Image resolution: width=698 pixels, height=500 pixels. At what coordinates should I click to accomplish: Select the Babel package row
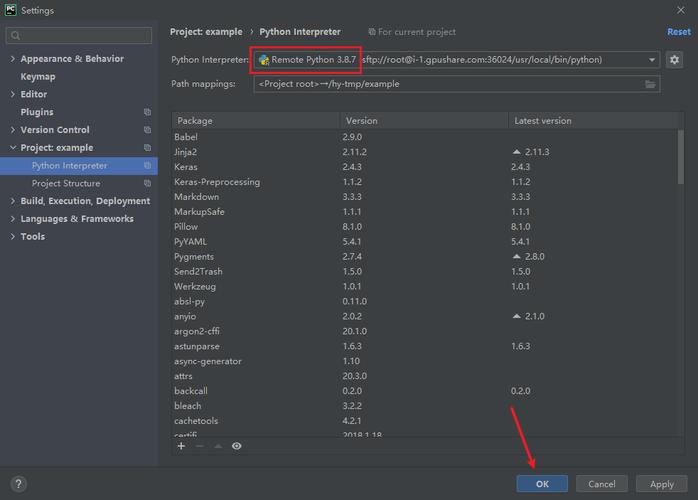(x=424, y=137)
